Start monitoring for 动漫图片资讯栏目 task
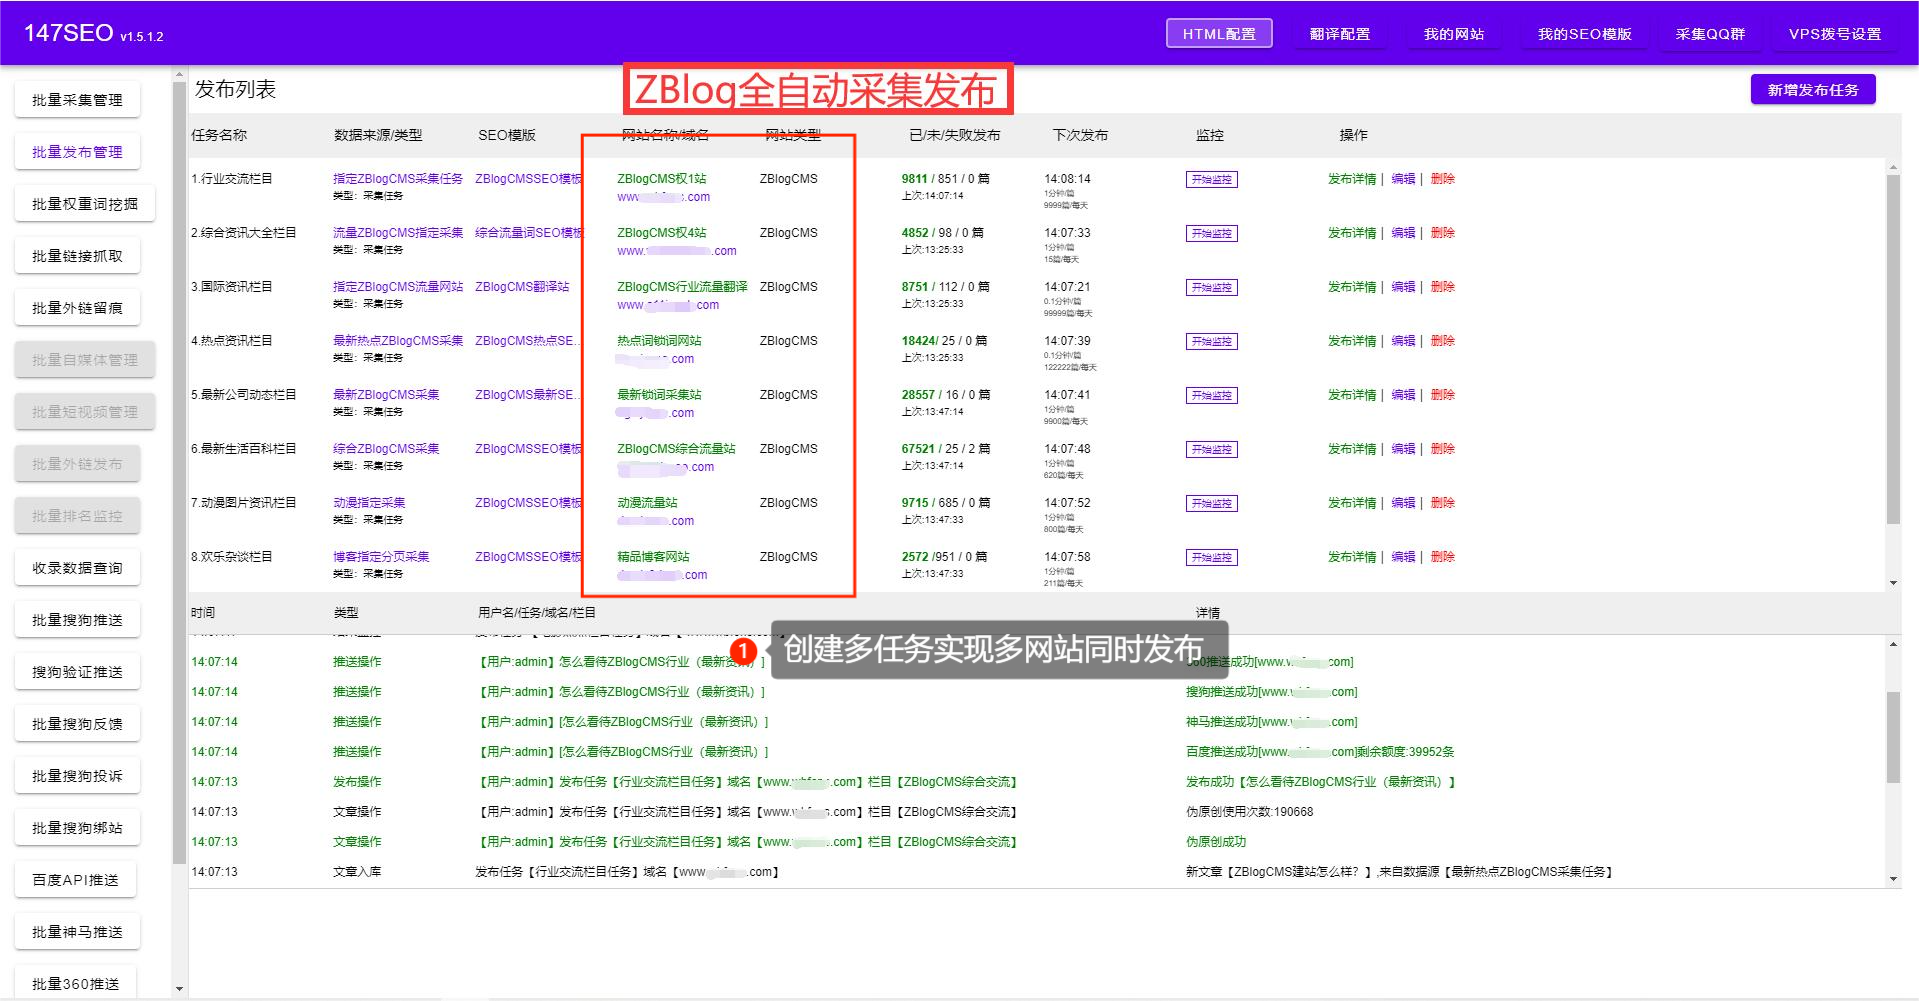 tap(1211, 504)
